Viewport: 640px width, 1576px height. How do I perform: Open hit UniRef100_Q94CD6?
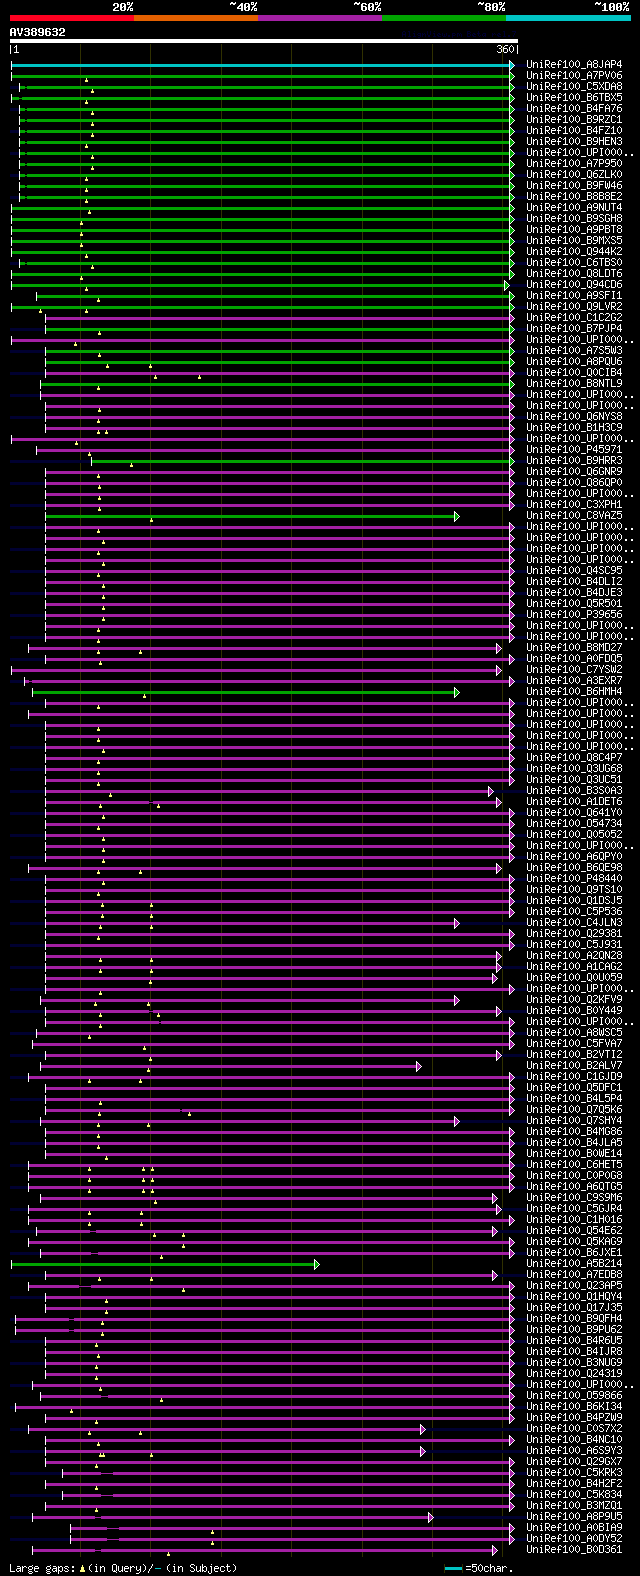point(574,285)
